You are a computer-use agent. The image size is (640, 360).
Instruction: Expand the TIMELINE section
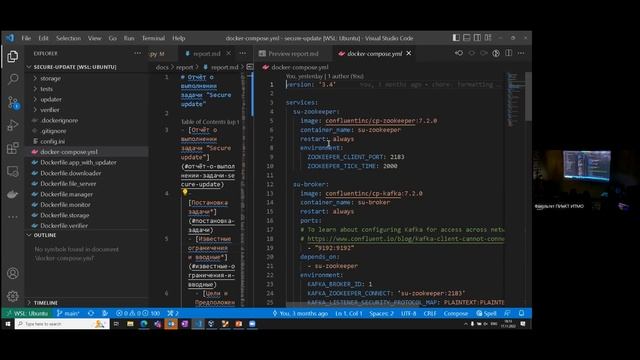[x=45, y=303]
